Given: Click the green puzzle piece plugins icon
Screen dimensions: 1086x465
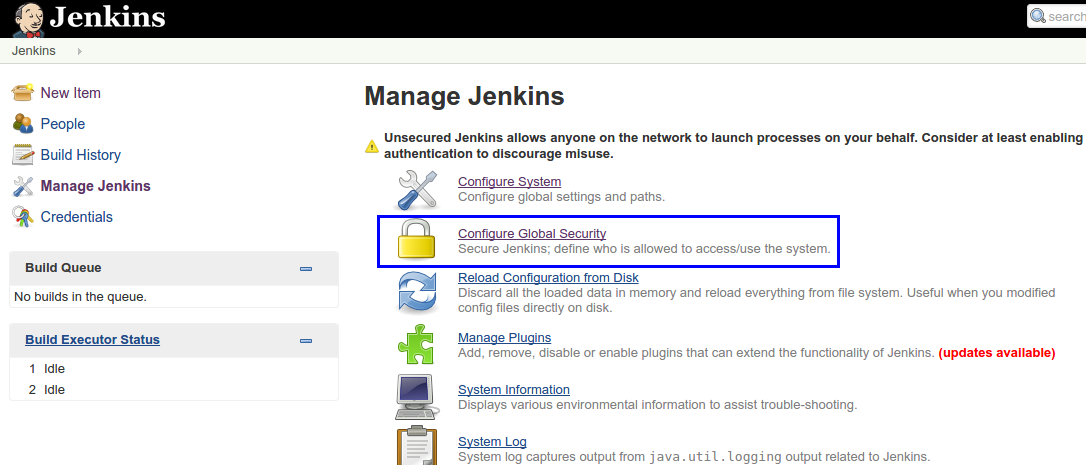Looking at the screenshot, I should pos(416,344).
